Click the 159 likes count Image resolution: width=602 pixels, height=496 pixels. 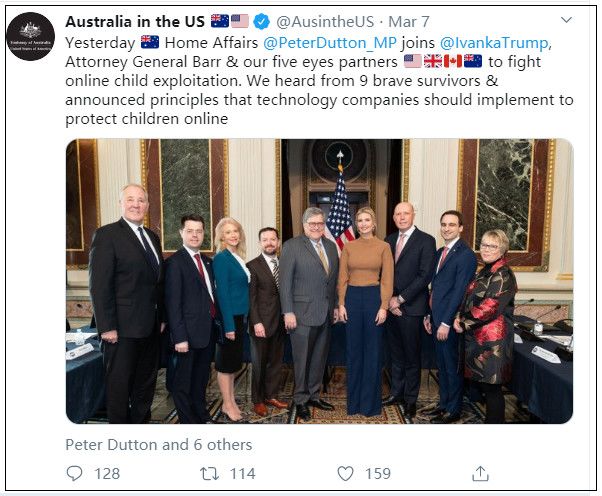click(378, 473)
